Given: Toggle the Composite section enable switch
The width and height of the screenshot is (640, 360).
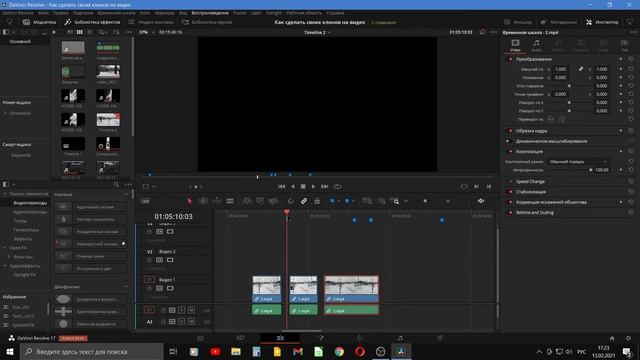Looking at the screenshot, I should click(510, 151).
